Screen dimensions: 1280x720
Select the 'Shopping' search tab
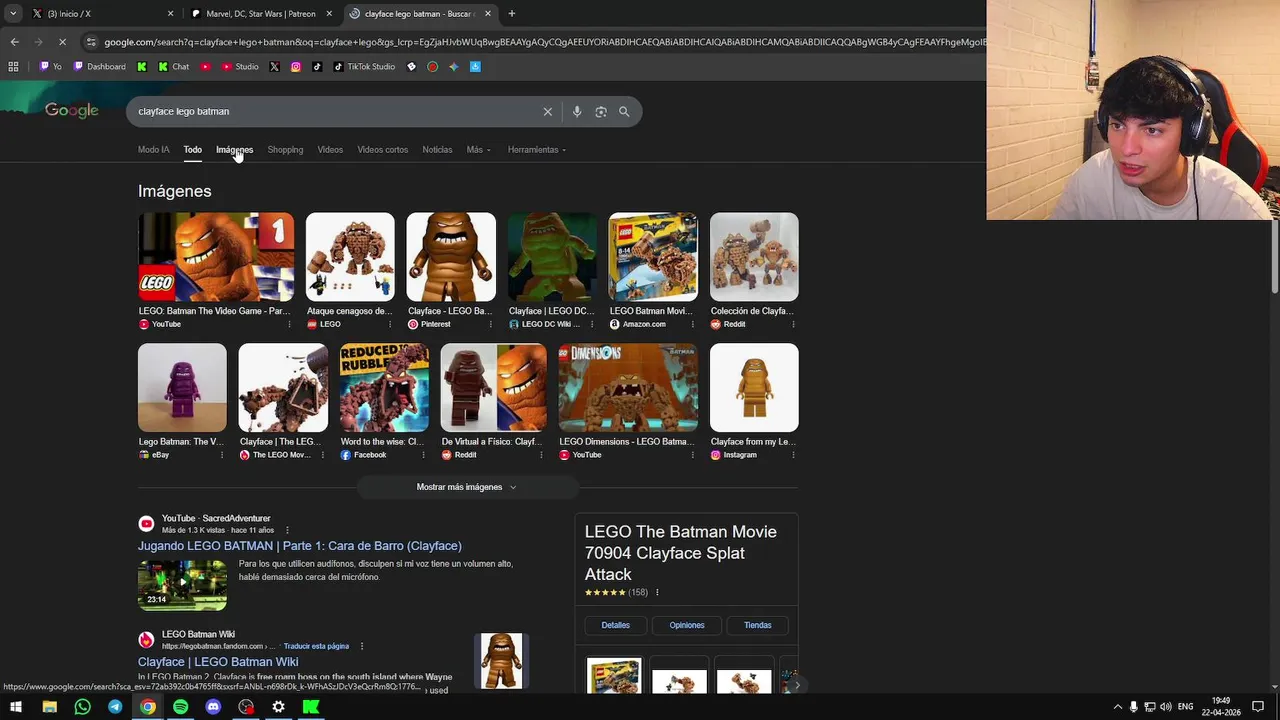click(285, 150)
